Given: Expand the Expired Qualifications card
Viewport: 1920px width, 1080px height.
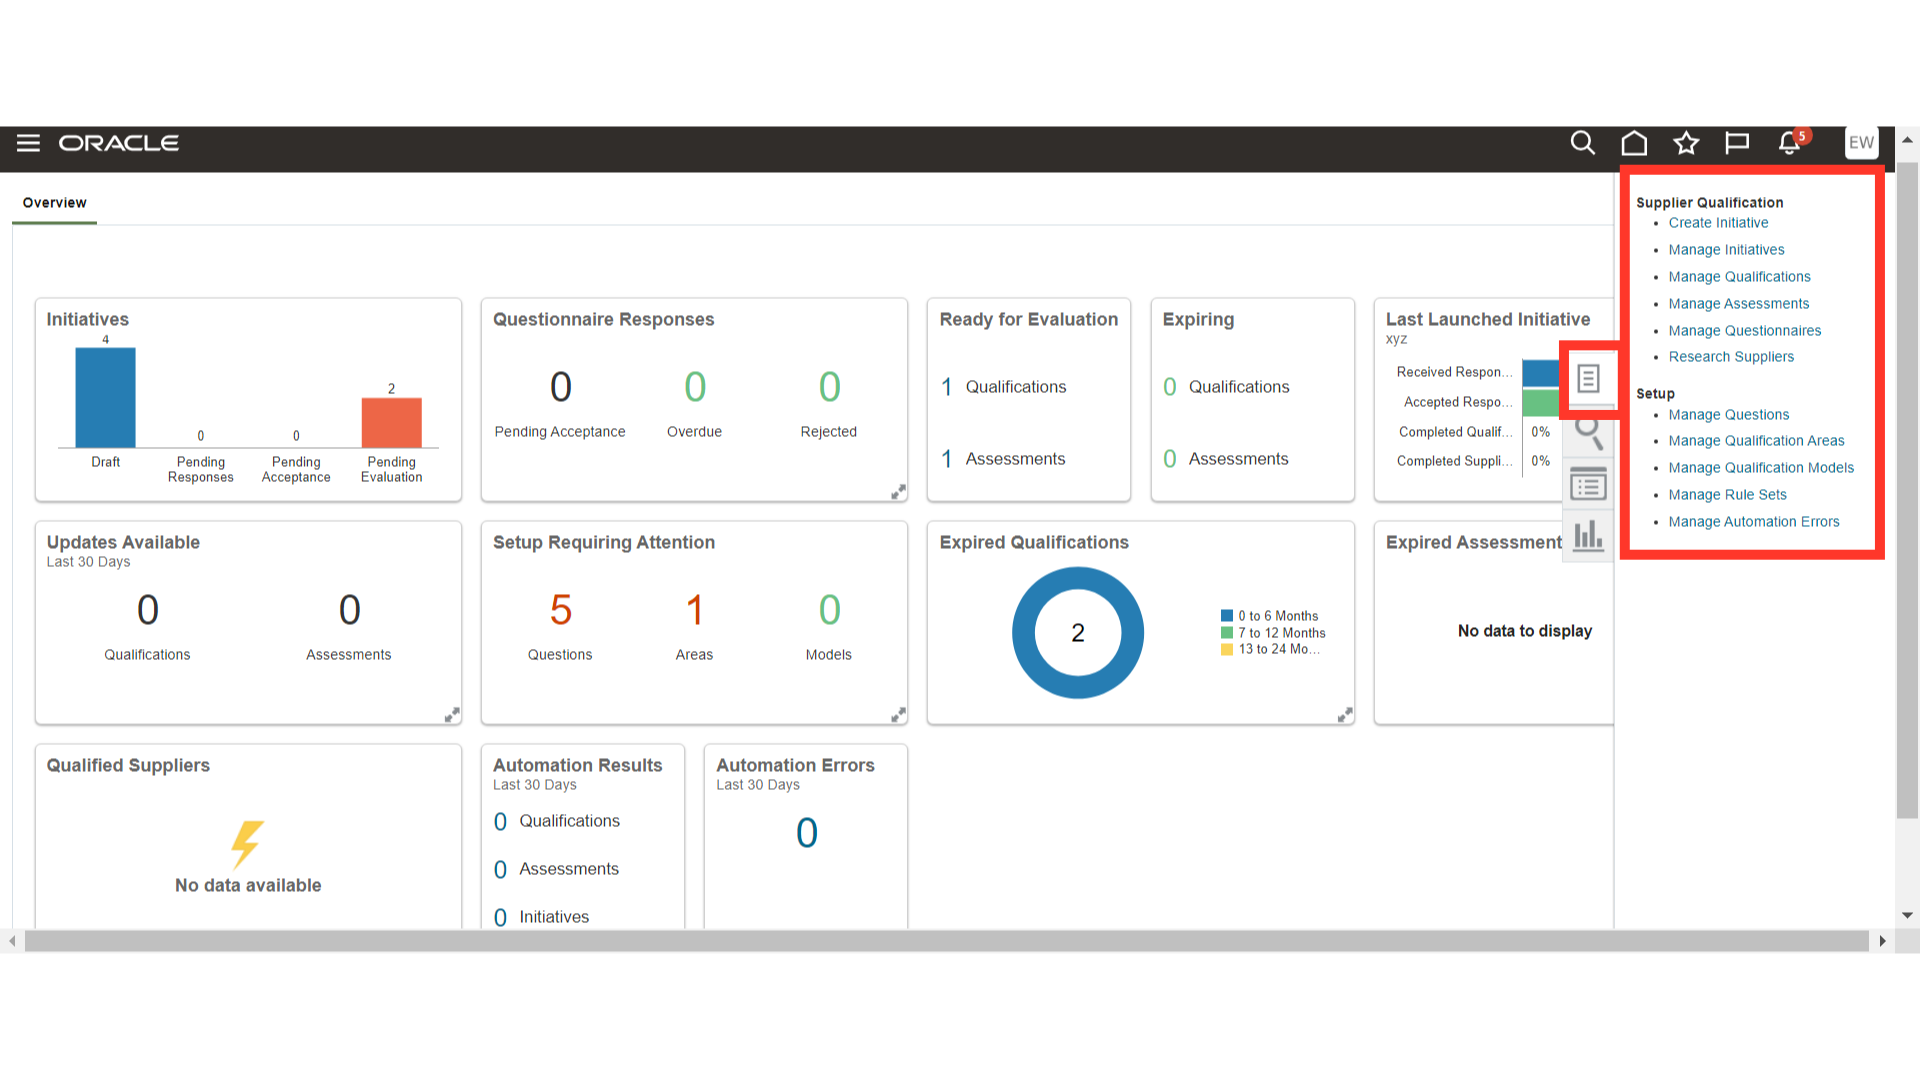Looking at the screenshot, I should pos(1345,715).
